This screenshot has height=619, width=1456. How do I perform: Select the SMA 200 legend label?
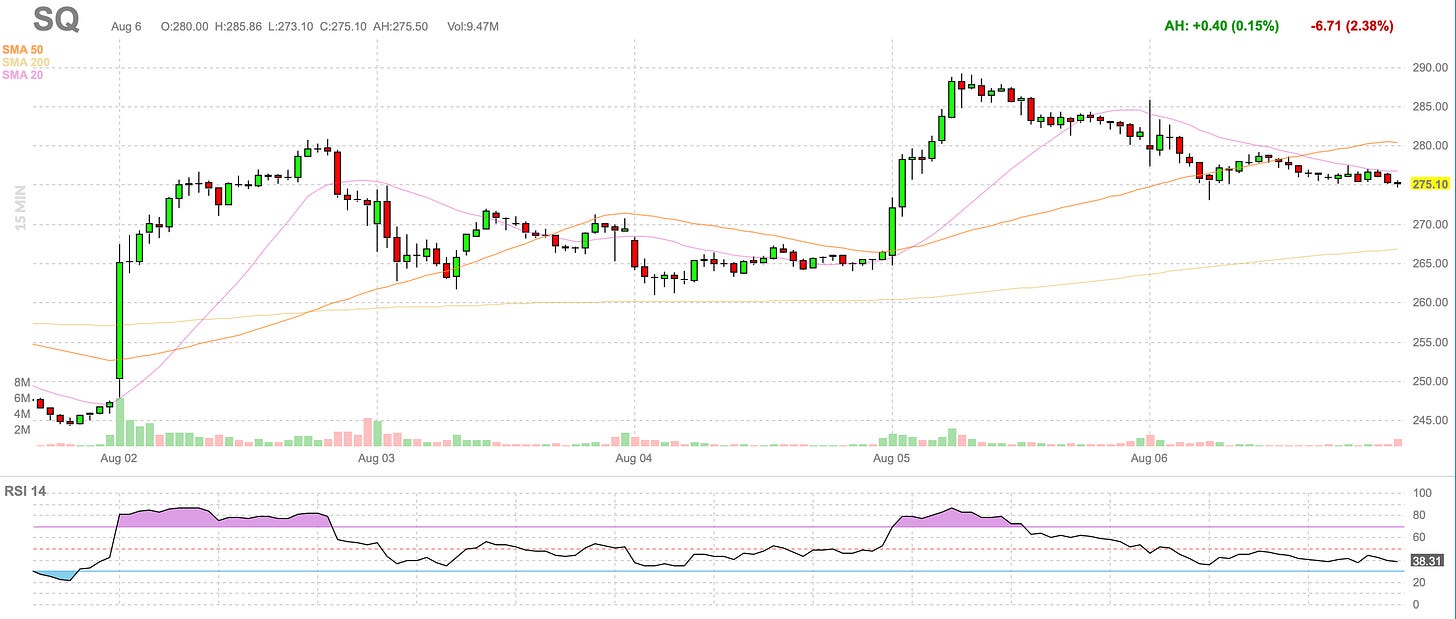pos(26,62)
